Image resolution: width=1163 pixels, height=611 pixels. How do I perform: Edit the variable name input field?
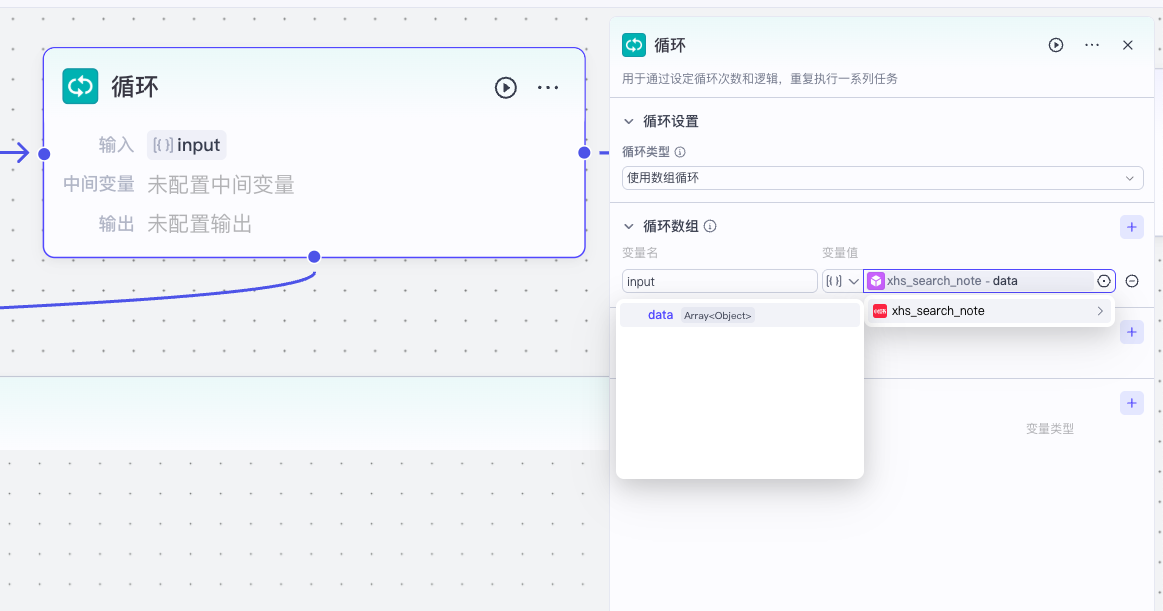coord(719,281)
